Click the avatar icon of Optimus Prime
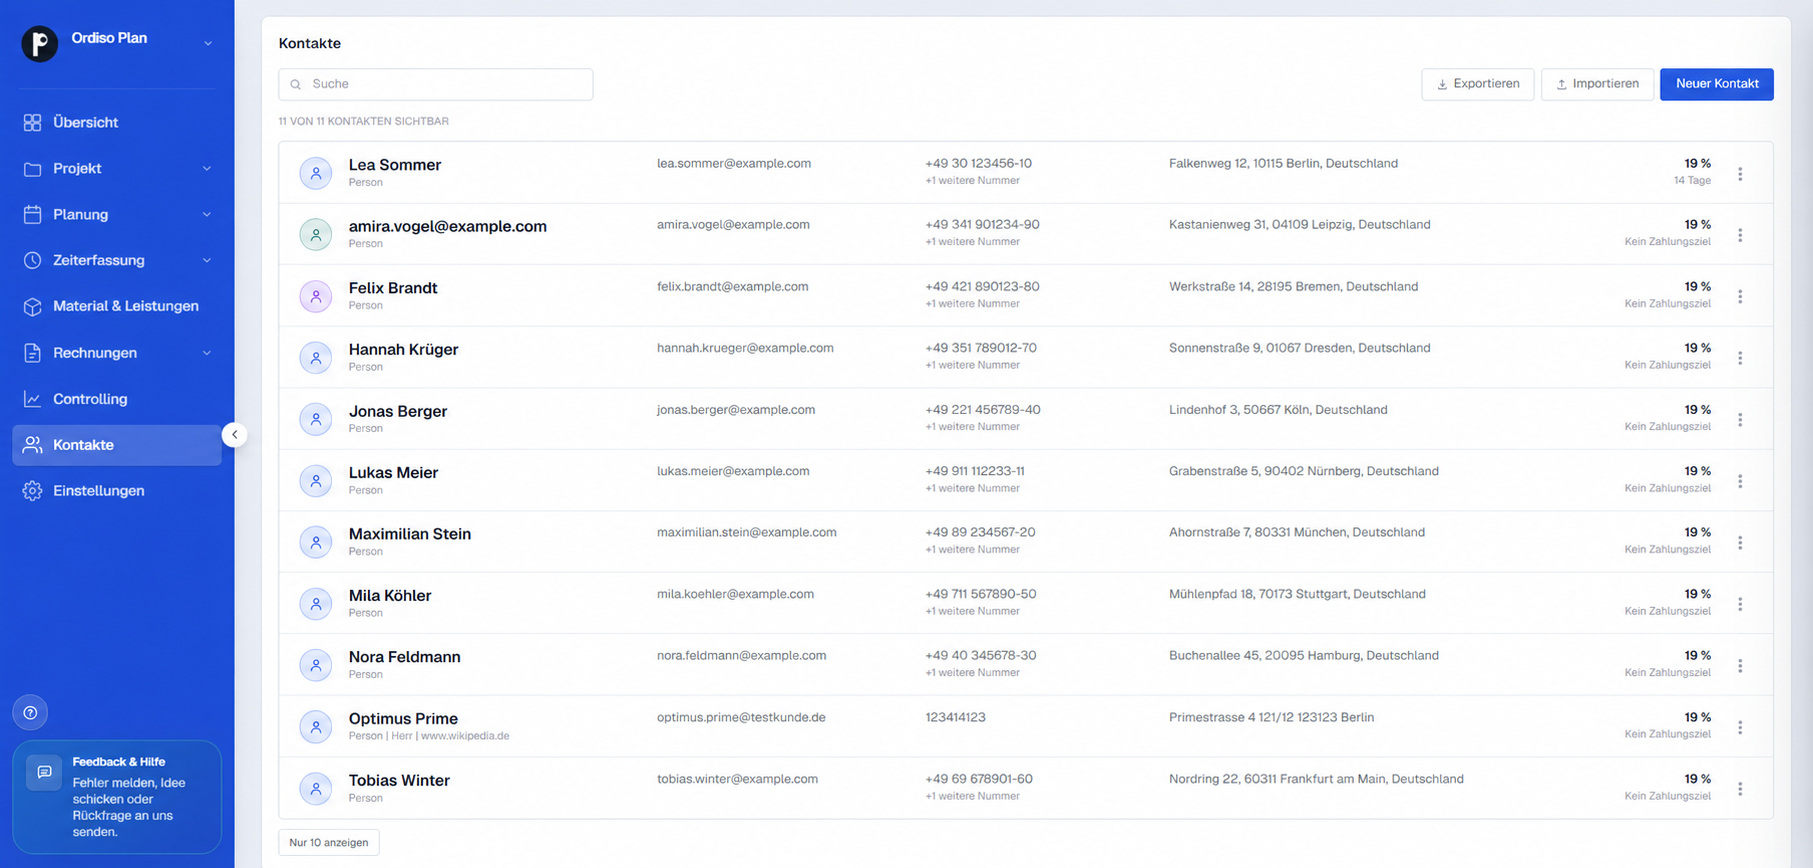Viewport: 1813px width, 868px height. [316, 727]
